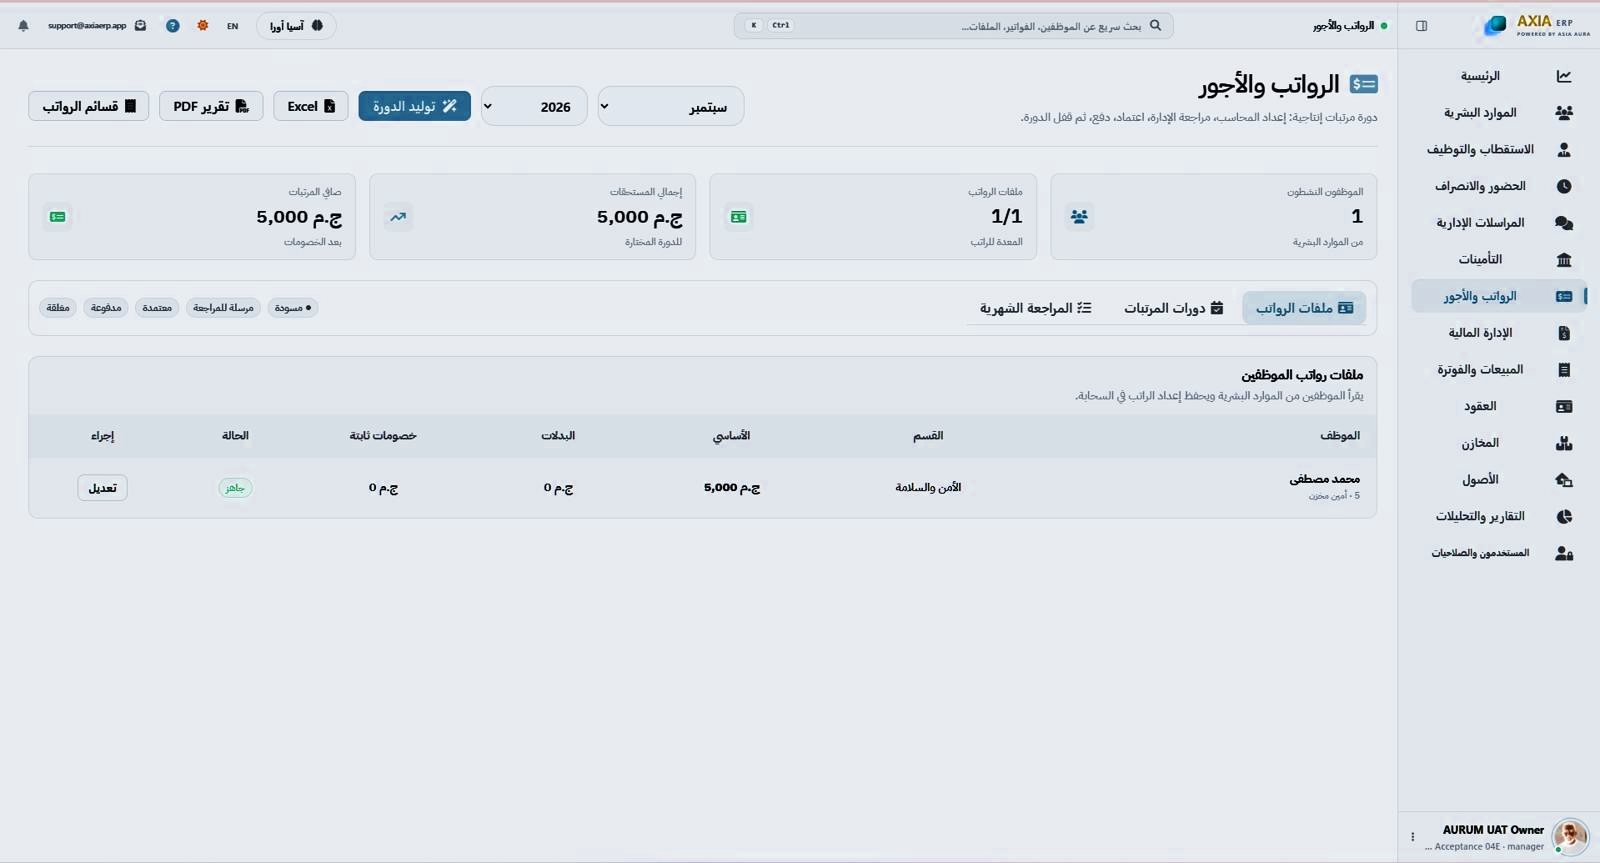Click the AURUM UAT Owner avatar
Viewport: 1600px width, 863px height.
tap(1570, 836)
